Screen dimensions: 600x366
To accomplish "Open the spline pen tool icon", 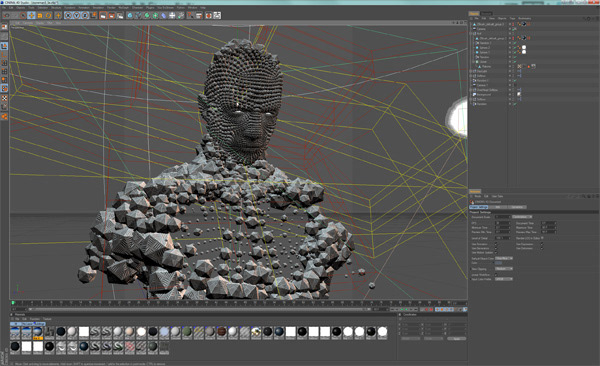I will point(139,15).
